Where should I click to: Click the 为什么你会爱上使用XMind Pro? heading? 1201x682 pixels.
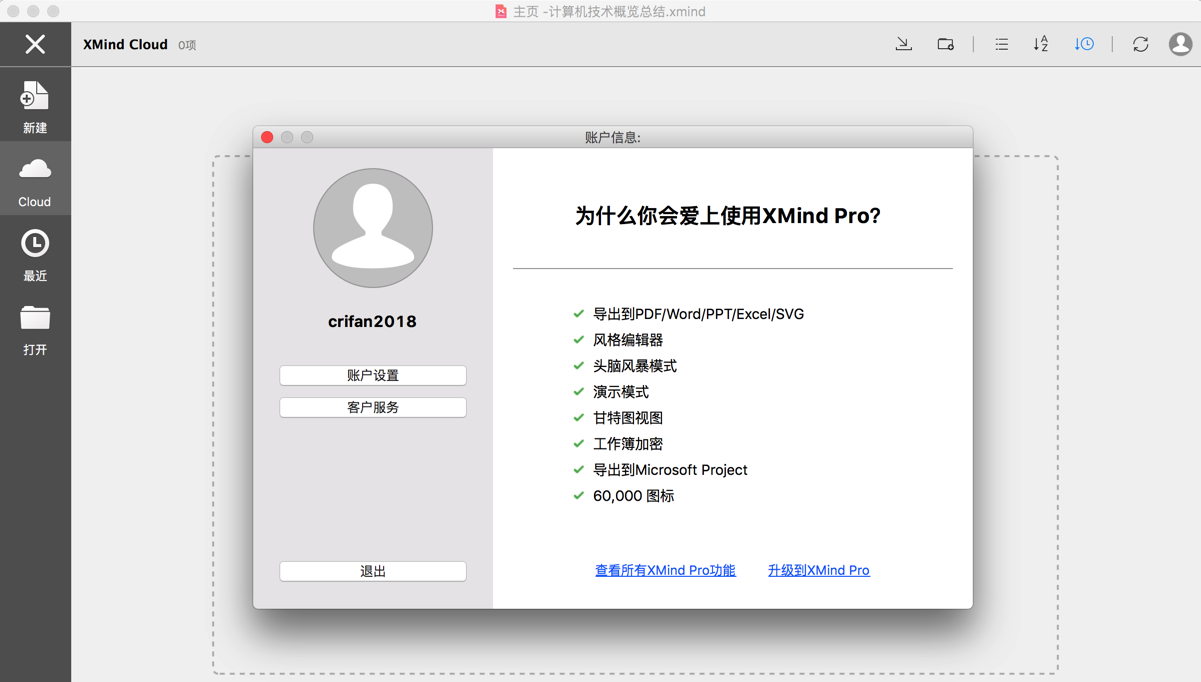(x=728, y=216)
